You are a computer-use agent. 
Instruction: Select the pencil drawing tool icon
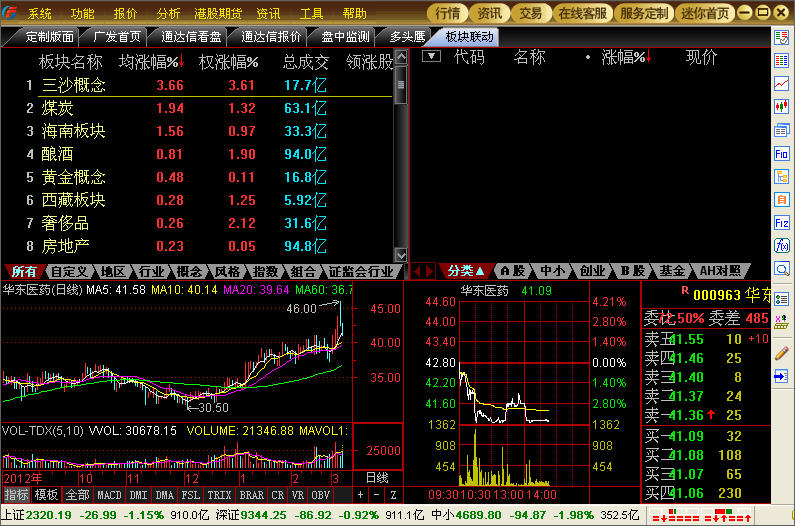tap(781, 352)
